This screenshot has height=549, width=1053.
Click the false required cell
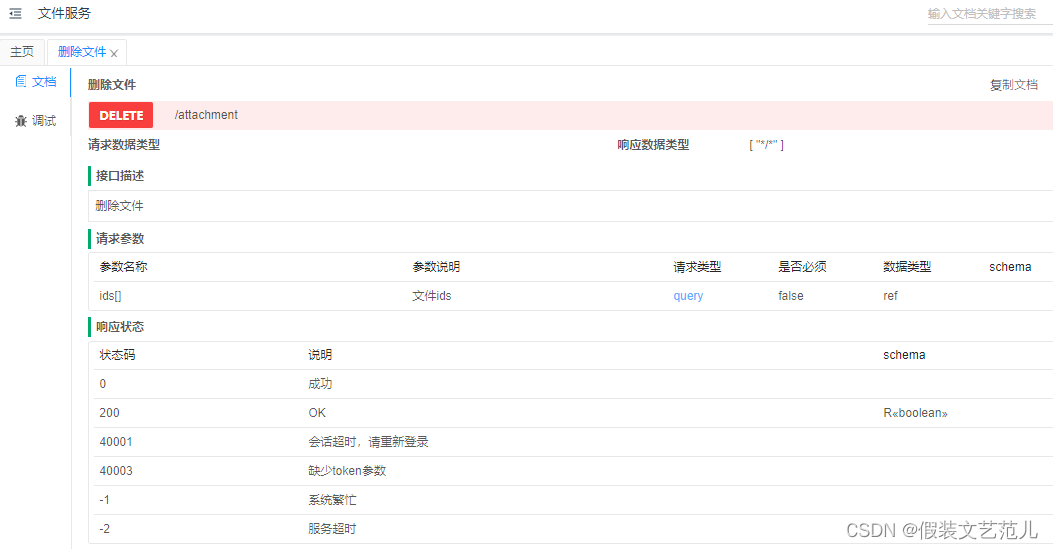(x=791, y=296)
